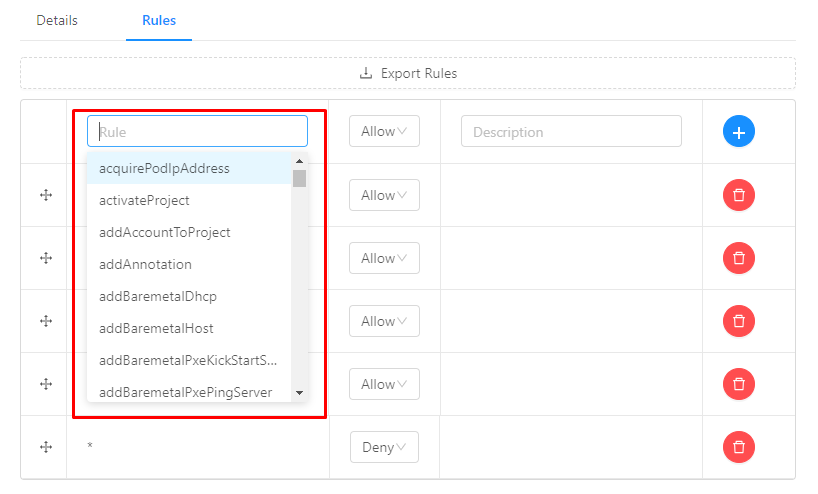Focus the Rule input field

pyautogui.click(x=197, y=131)
